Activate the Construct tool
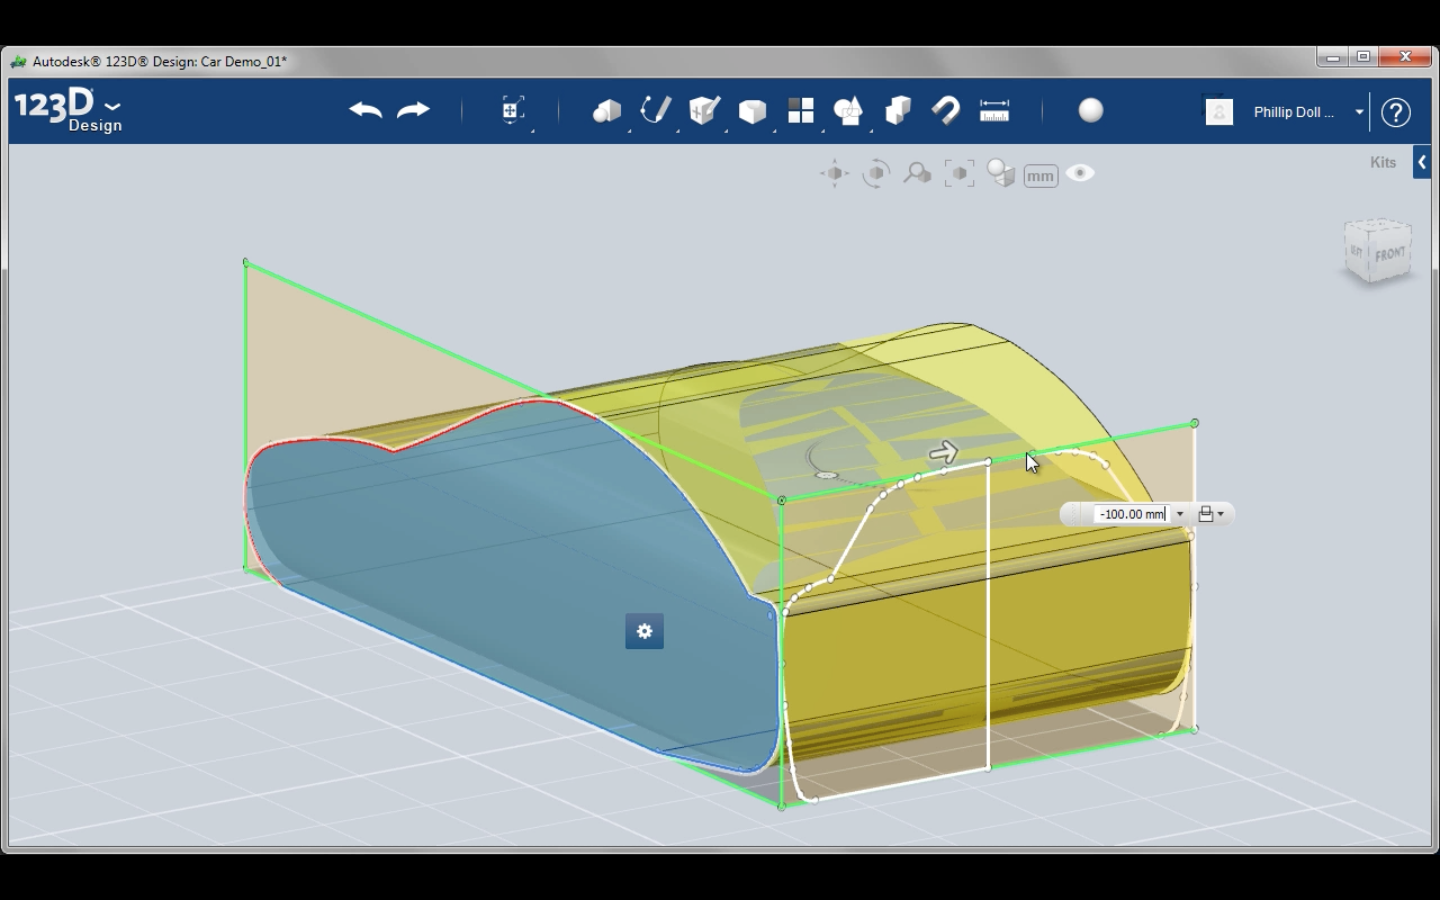This screenshot has width=1440, height=900. 704,111
